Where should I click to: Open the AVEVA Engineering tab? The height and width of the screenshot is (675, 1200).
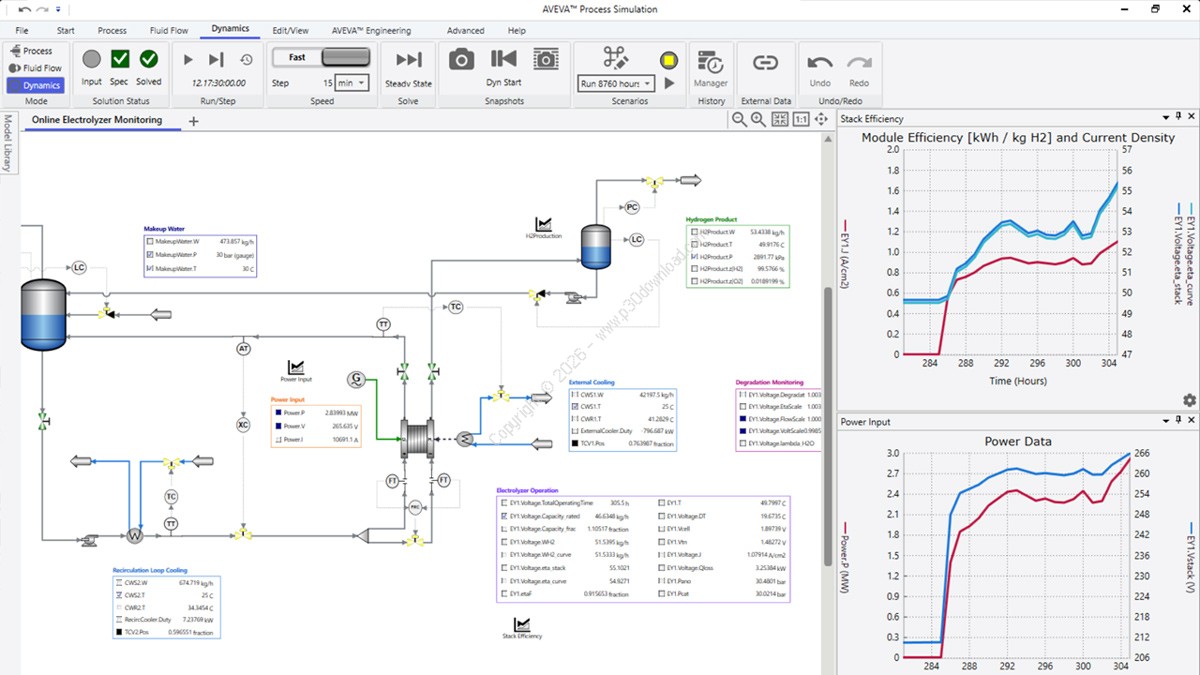369,31
